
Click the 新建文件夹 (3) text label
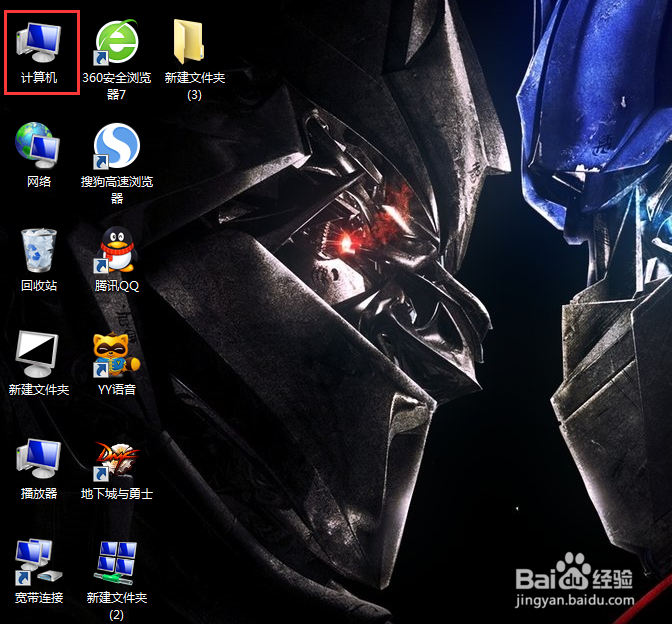click(195, 86)
